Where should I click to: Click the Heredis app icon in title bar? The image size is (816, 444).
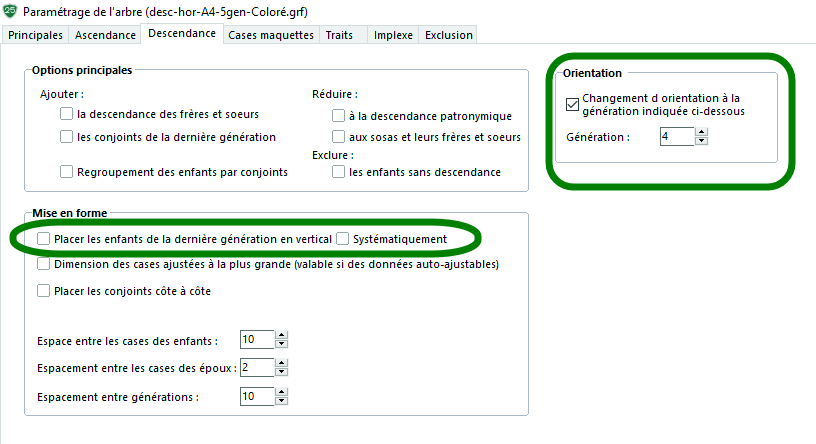pos(10,10)
